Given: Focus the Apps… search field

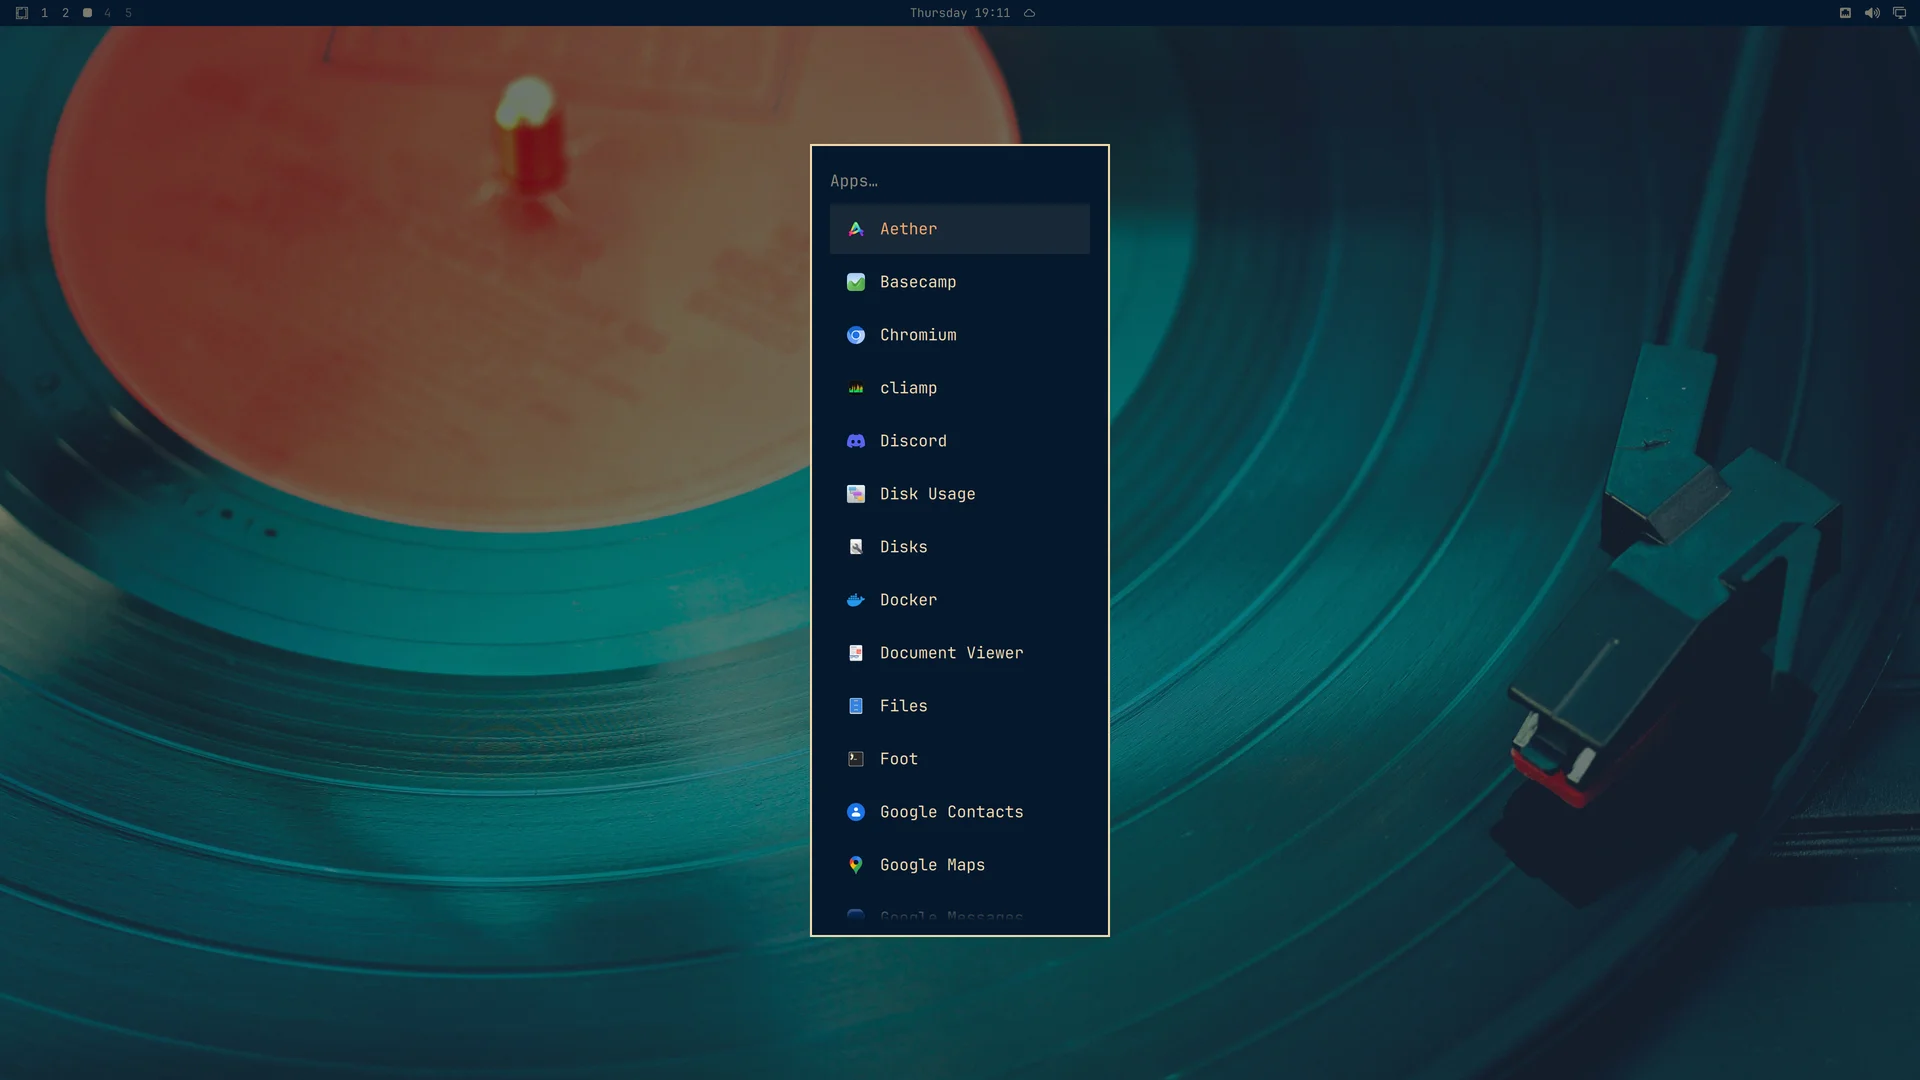Looking at the screenshot, I should [x=960, y=181].
